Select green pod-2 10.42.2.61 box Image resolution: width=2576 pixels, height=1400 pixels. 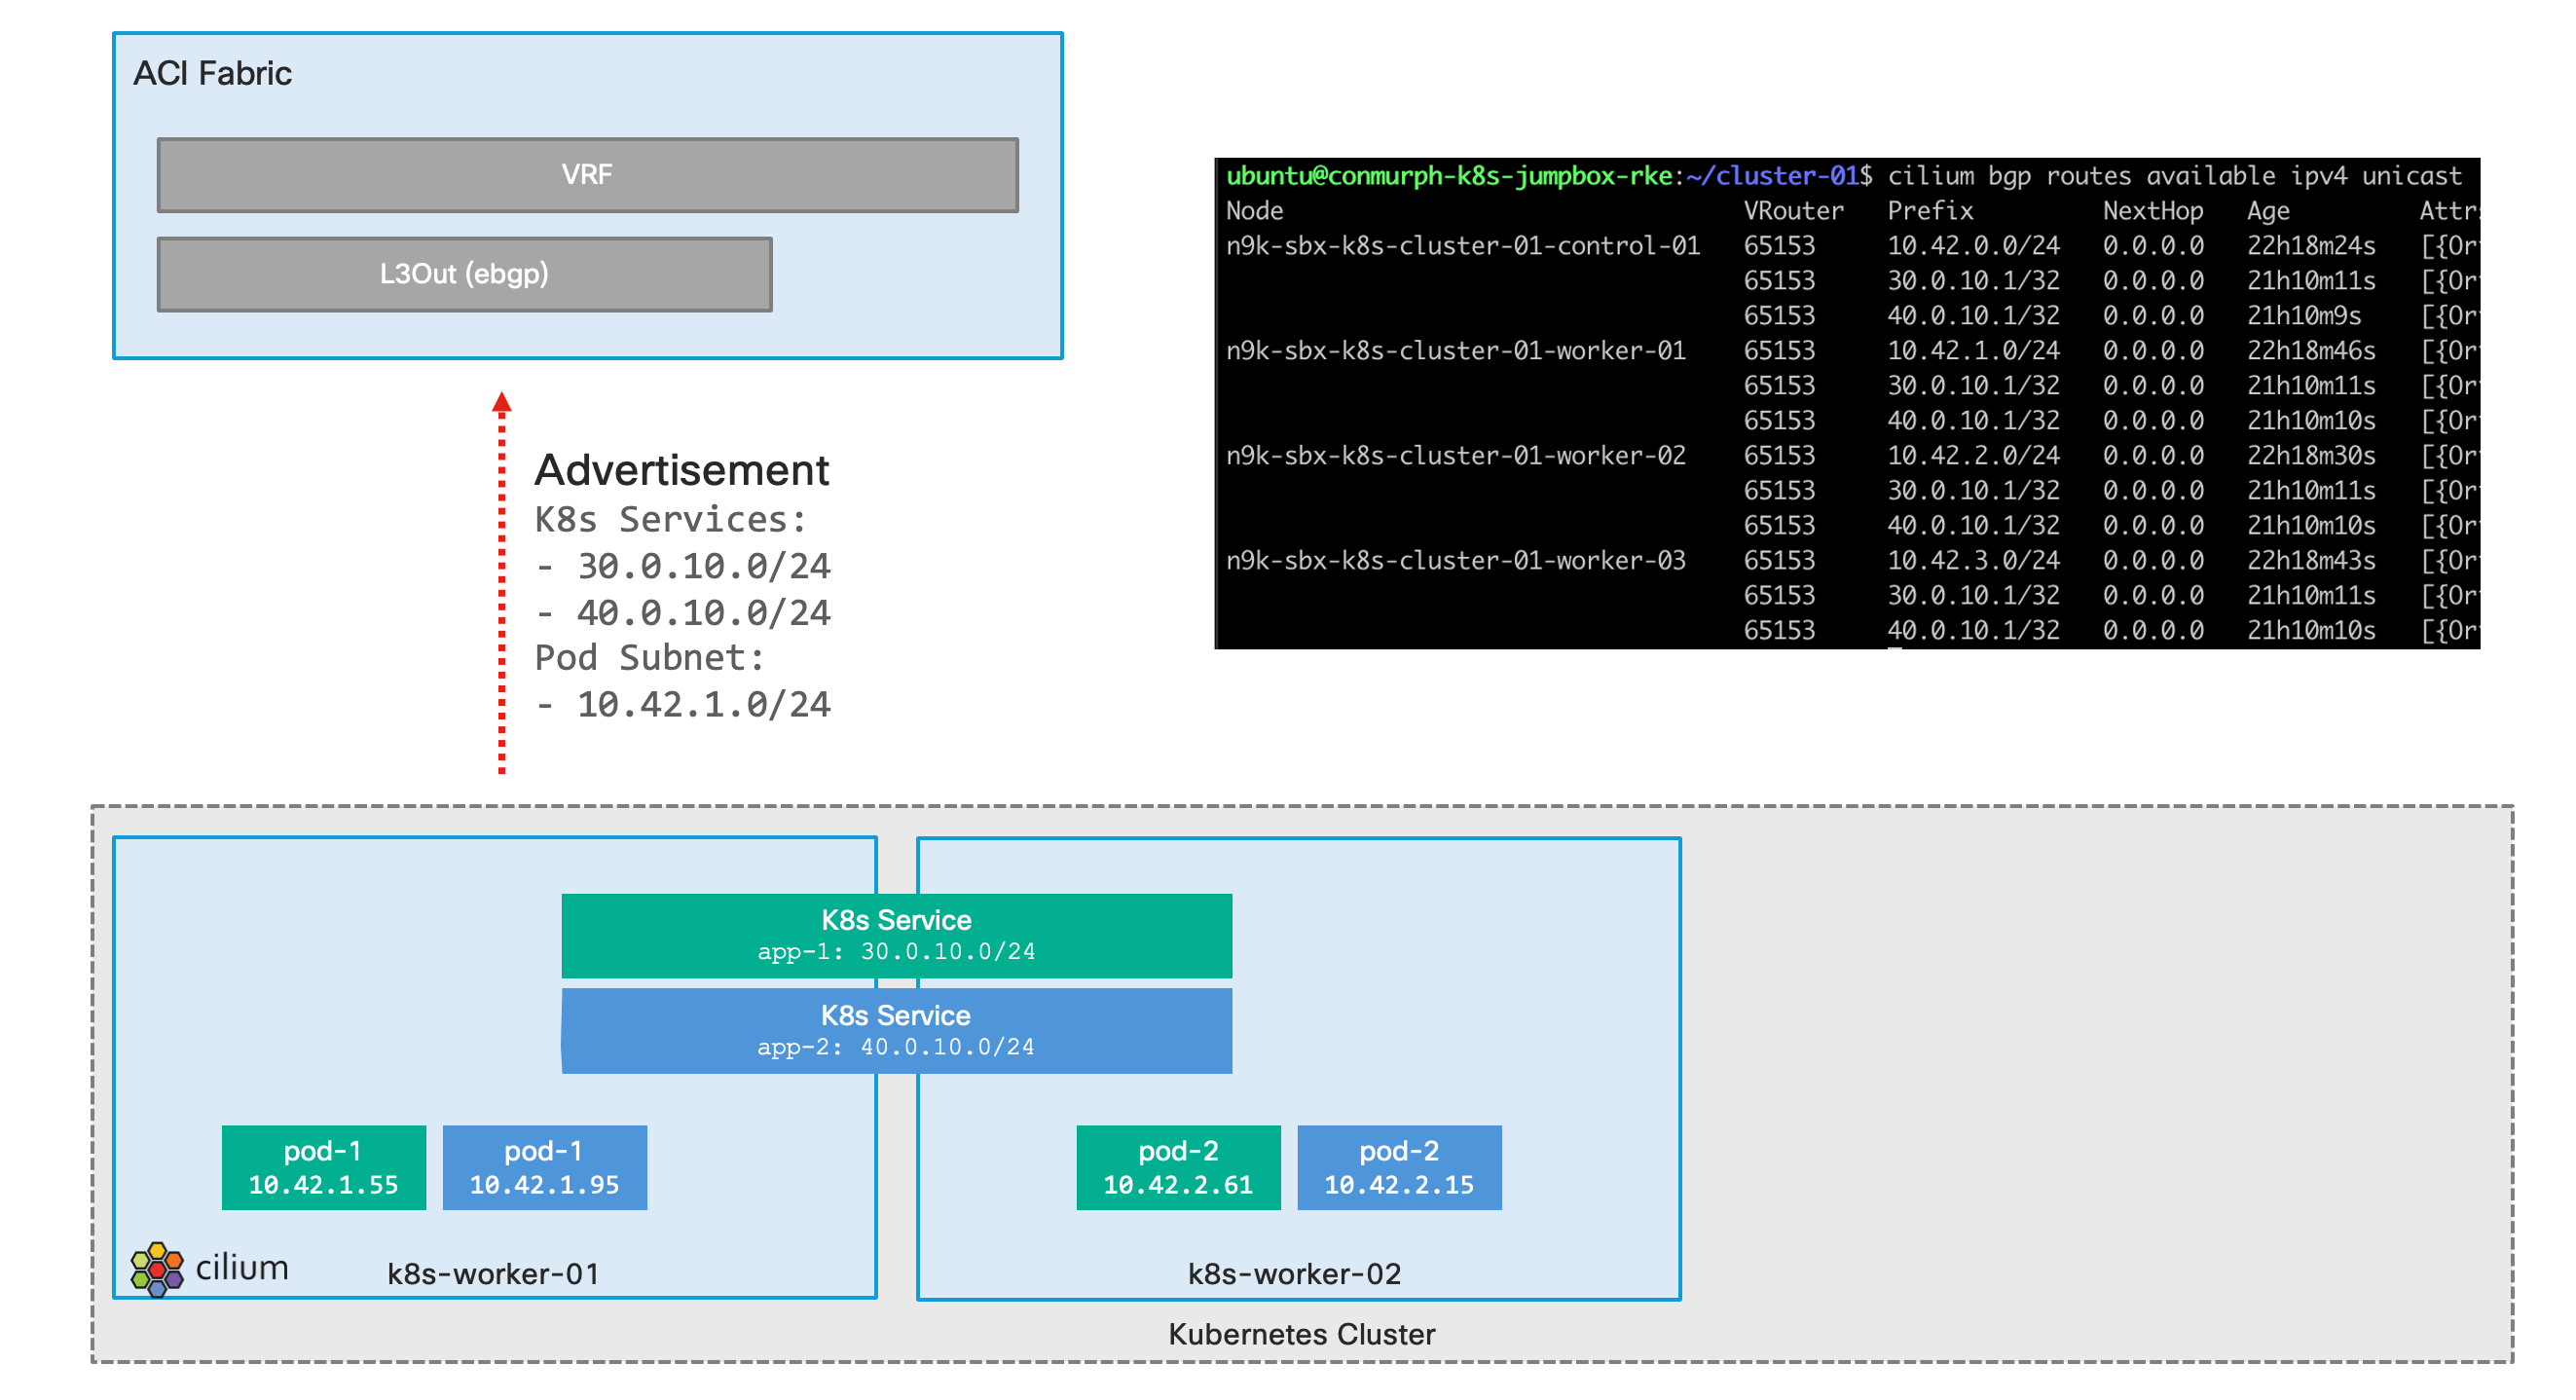coord(1179,1168)
